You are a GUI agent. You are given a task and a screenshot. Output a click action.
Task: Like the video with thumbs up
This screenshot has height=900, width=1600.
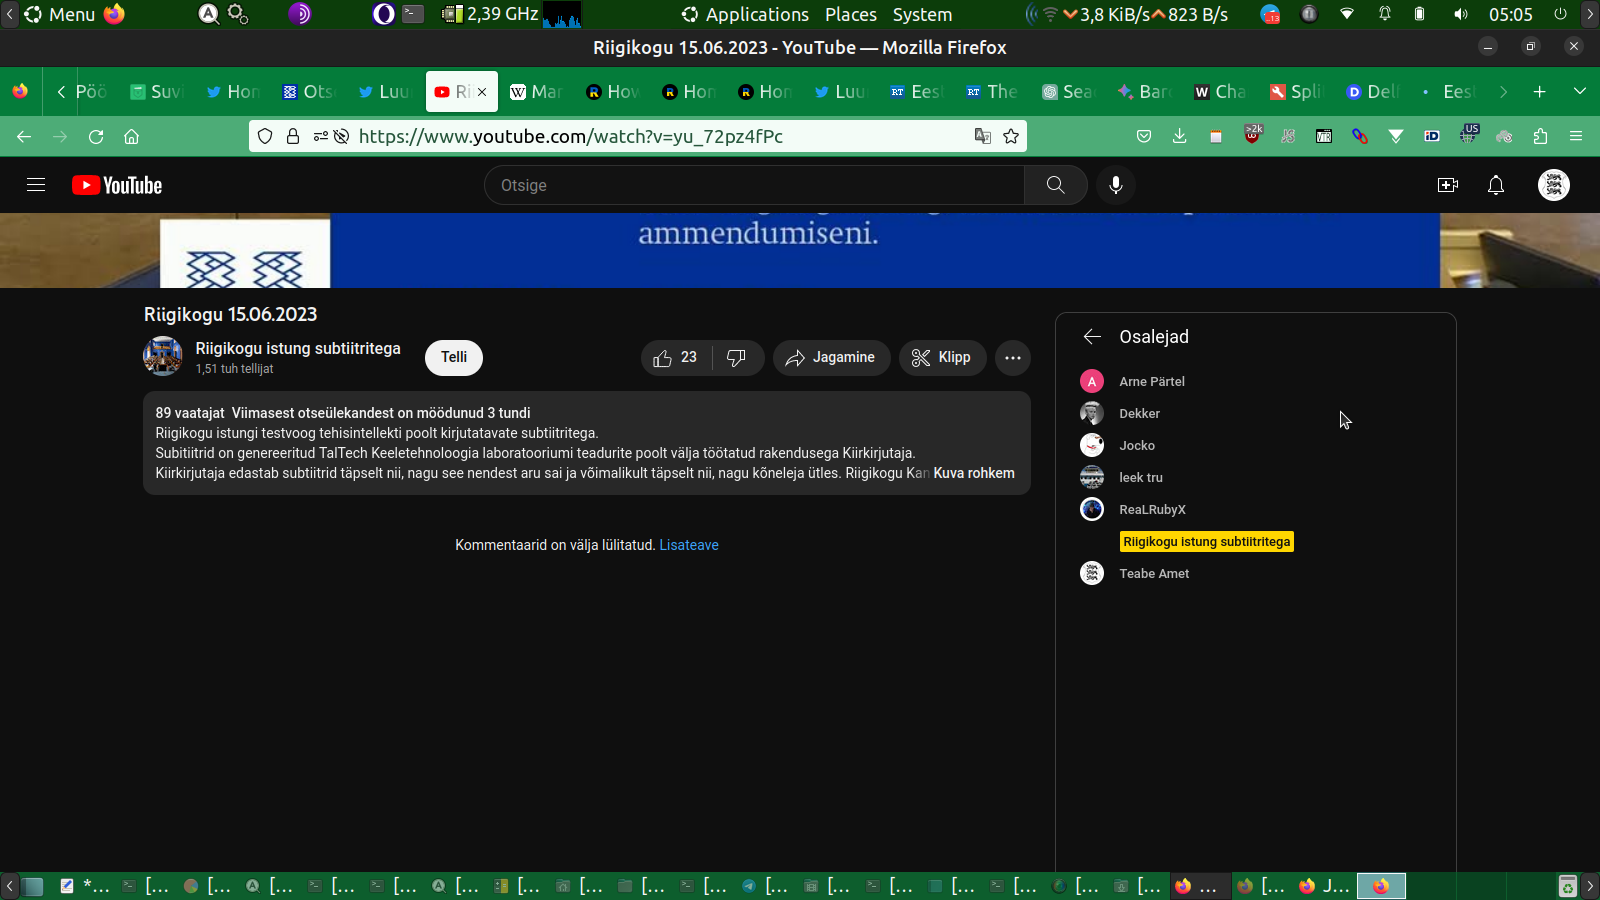click(x=676, y=358)
